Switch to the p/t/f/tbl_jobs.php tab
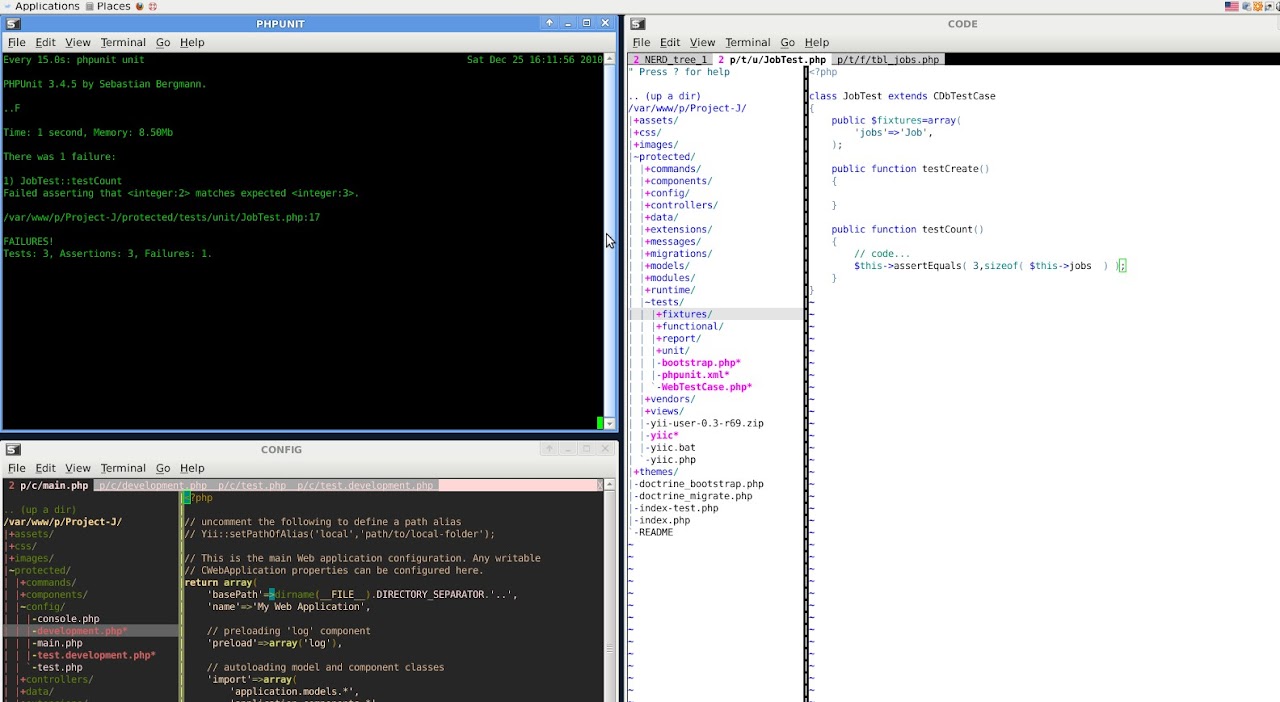 click(887, 60)
